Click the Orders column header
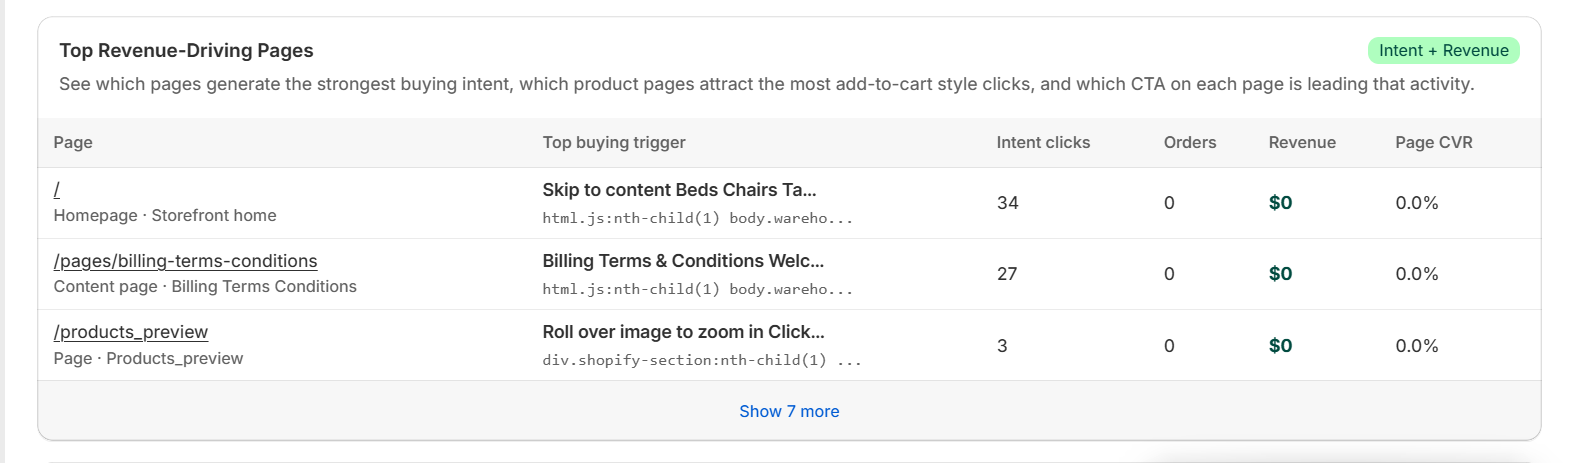This screenshot has width=1571, height=463. point(1189,142)
